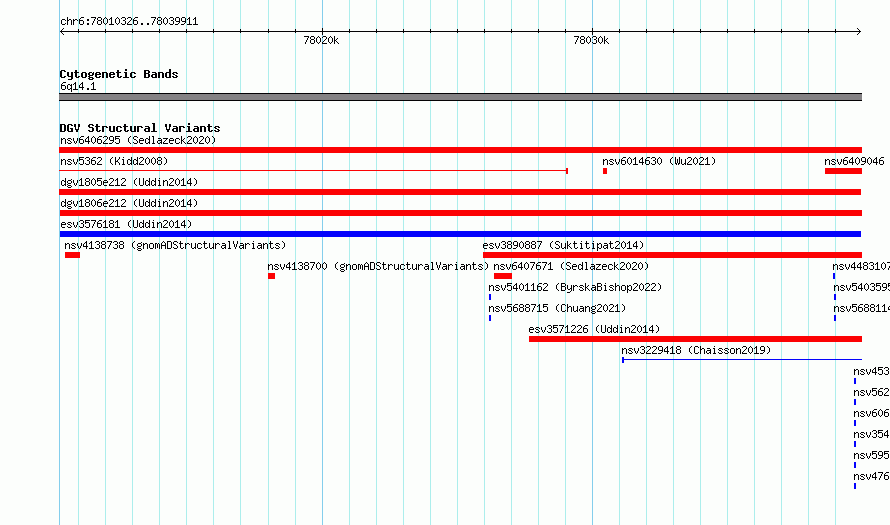Select the 6q14.1 band label
Image resolution: width=890 pixels, height=525 pixels.
78,86
